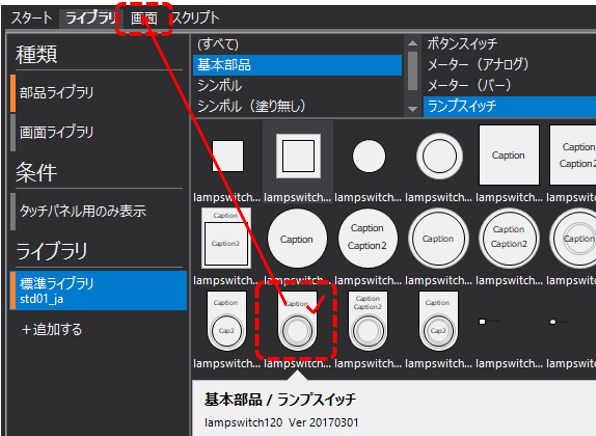The height and width of the screenshot is (436, 596).
Task: Choose the plain filled circle lampswitch
Action: (369, 156)
